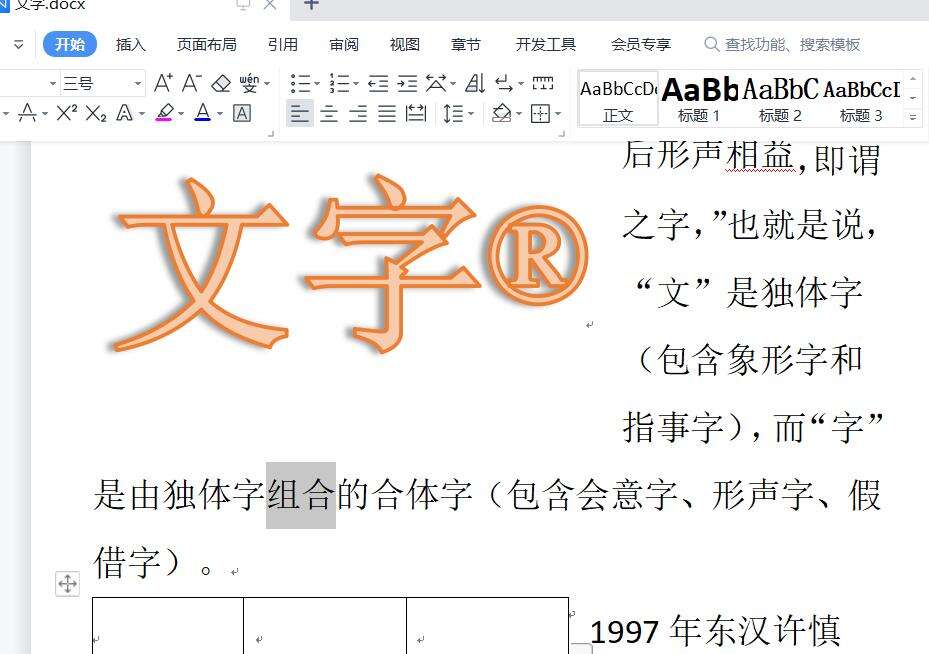Click the phonetic guide wén icon

point(249,84)
